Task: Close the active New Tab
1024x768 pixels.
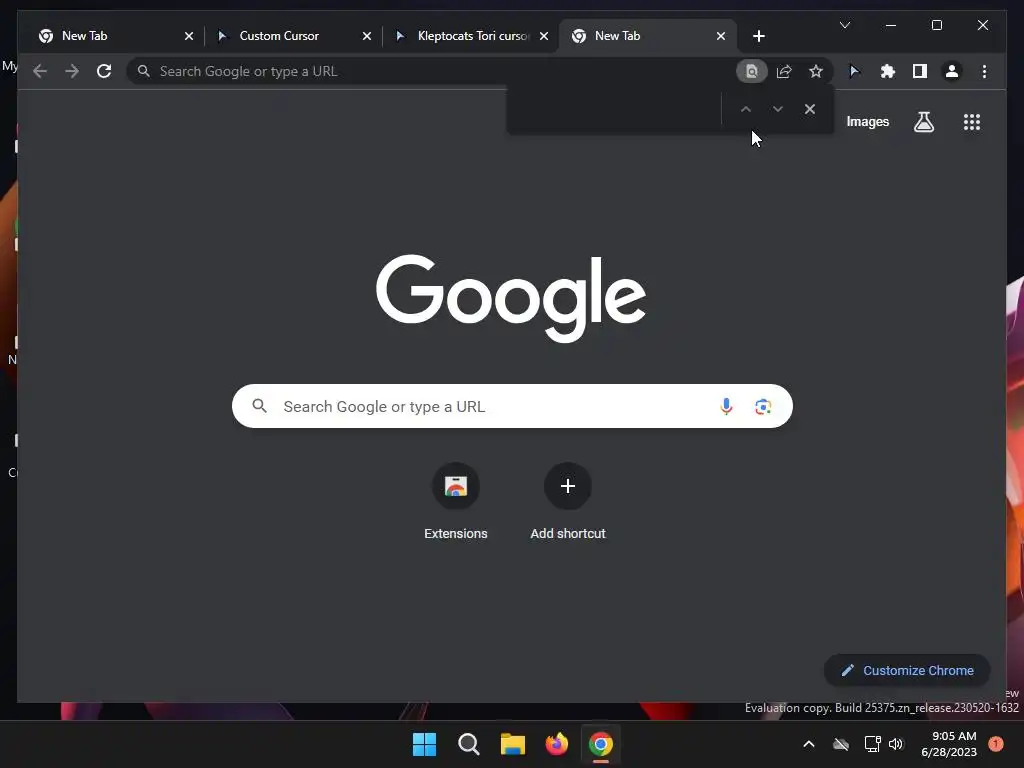Action: [x=721, y=36]
